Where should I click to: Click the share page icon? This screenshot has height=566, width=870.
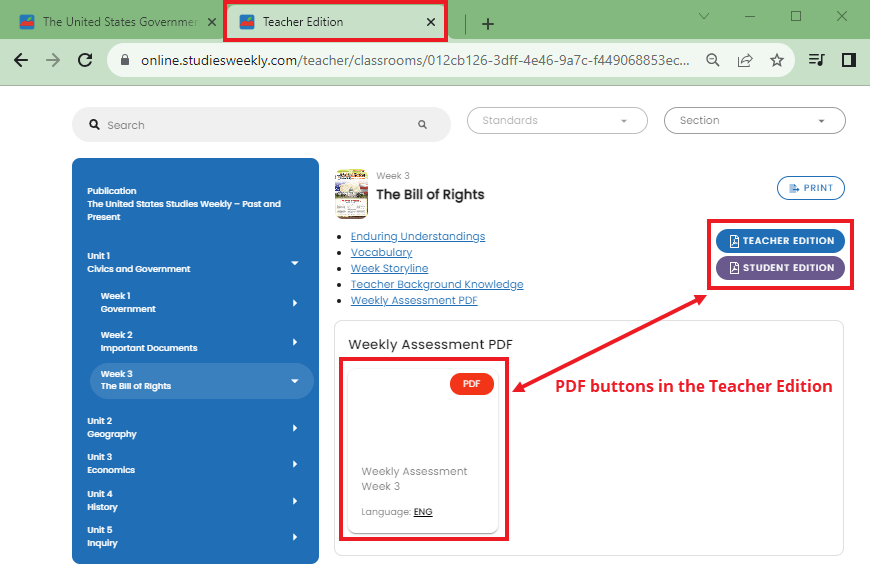745,60
